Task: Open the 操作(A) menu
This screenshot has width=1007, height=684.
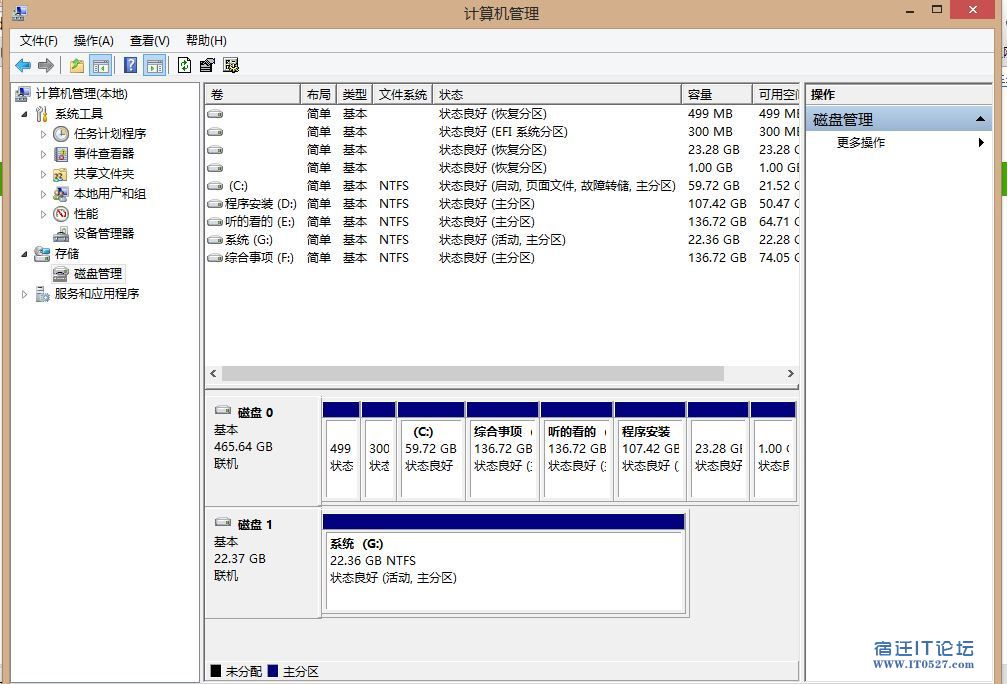Action: pyautogui.click(x=94, y=40)
